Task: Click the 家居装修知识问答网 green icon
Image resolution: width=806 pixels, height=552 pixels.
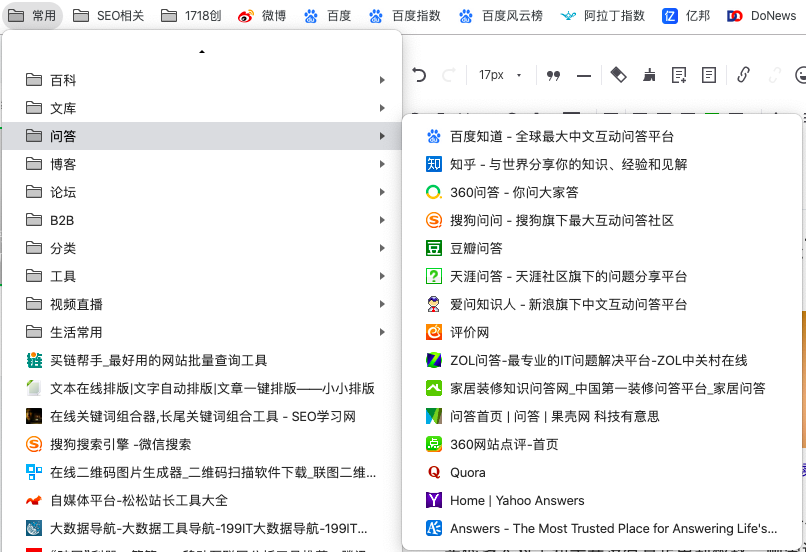Action: [x=434, y=388]
